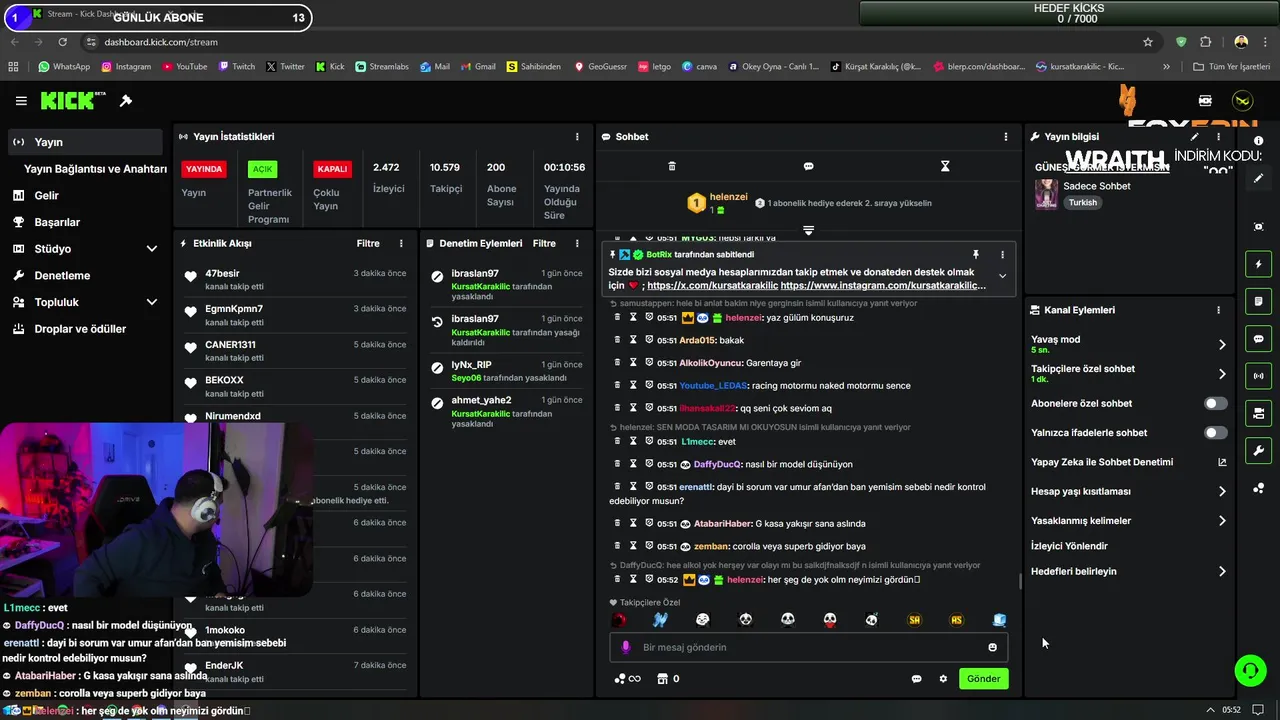This screenshot has width=1280, height=720.
Task: Open chat settings gear next to Gönder
Action: [x=943, y=679]
